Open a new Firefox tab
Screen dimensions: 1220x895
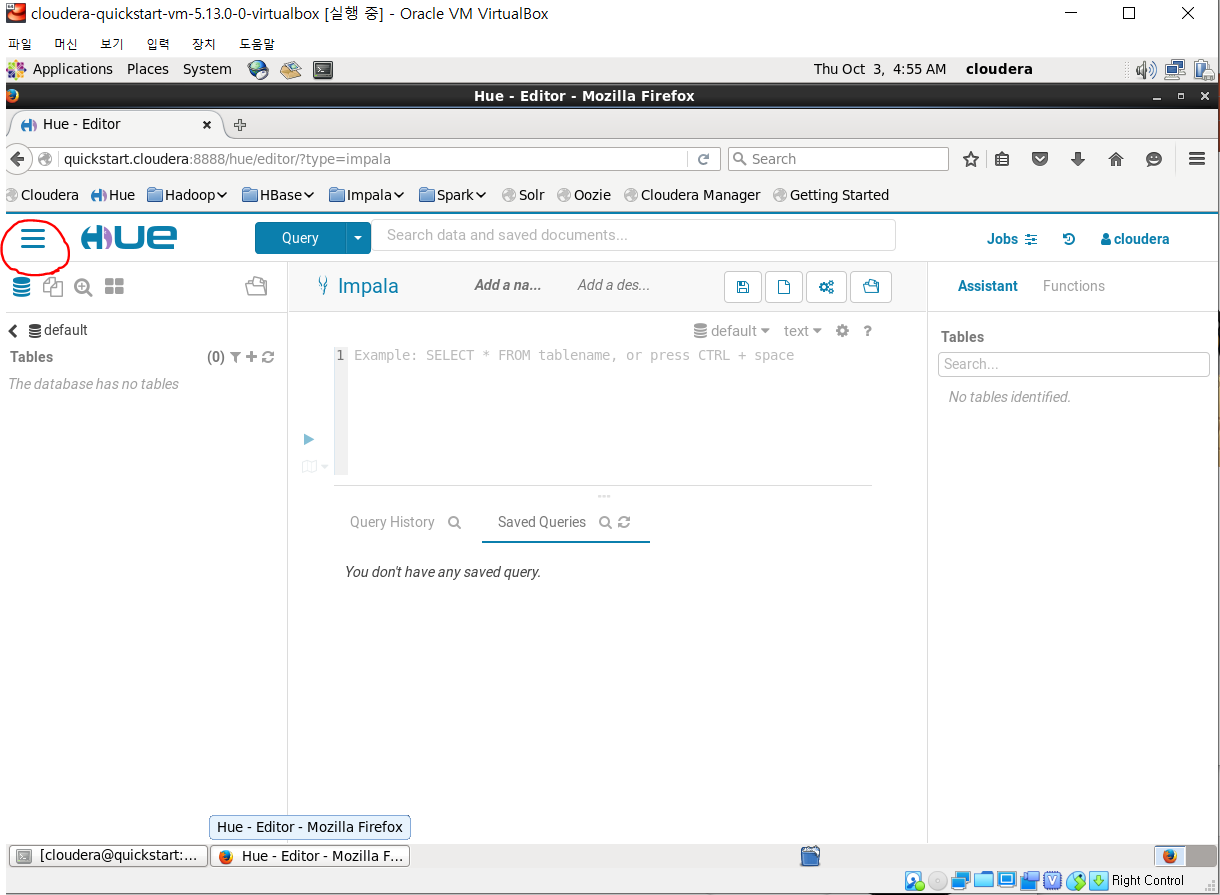[x=240, y=125]
